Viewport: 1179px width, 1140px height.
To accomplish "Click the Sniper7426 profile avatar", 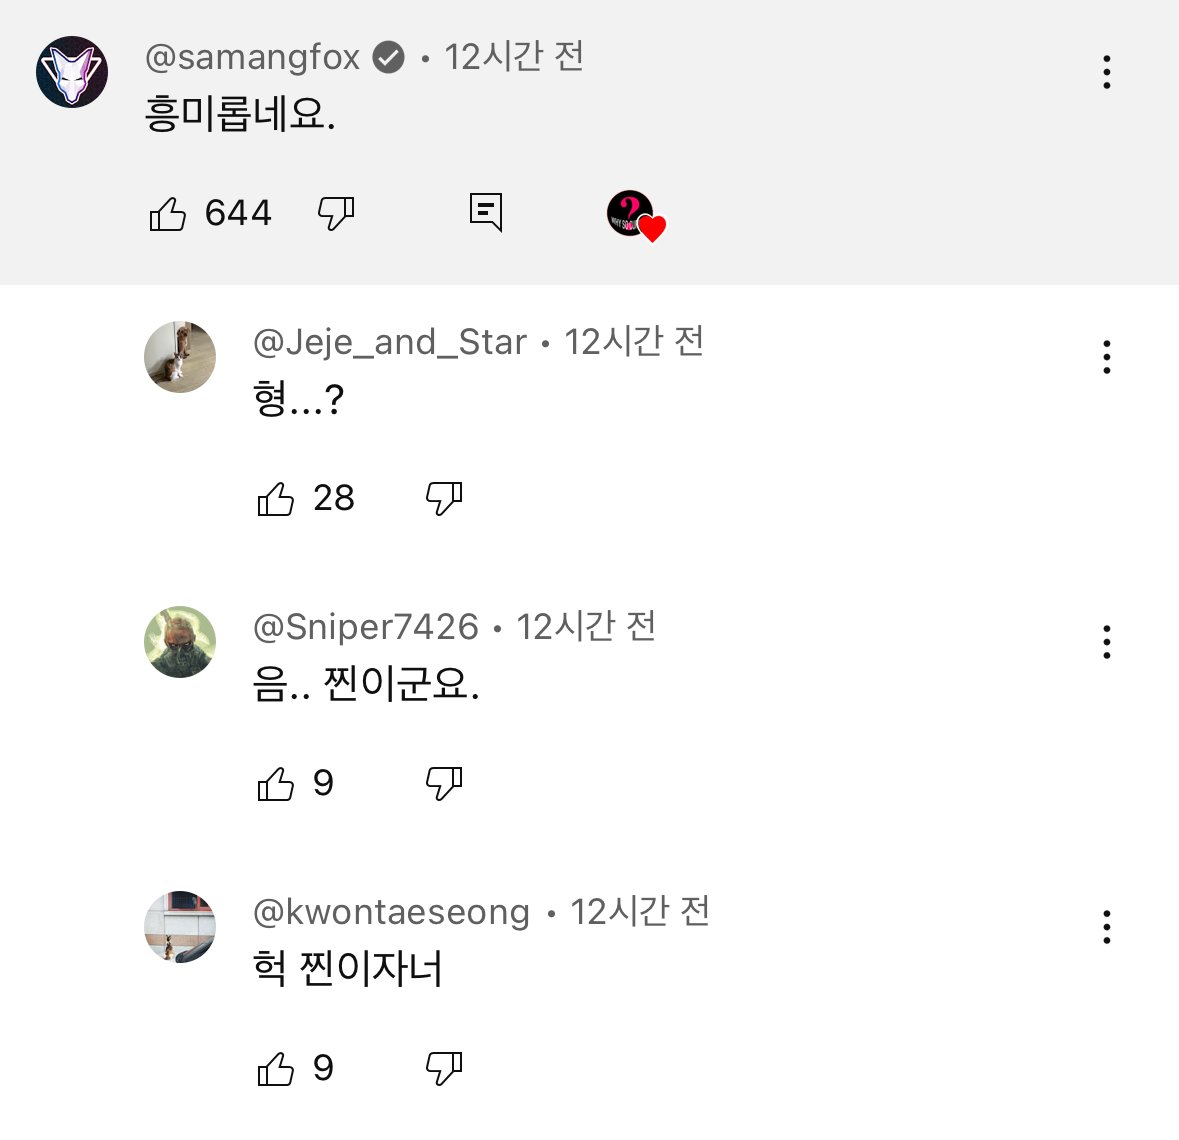I will tap(180, 642).
